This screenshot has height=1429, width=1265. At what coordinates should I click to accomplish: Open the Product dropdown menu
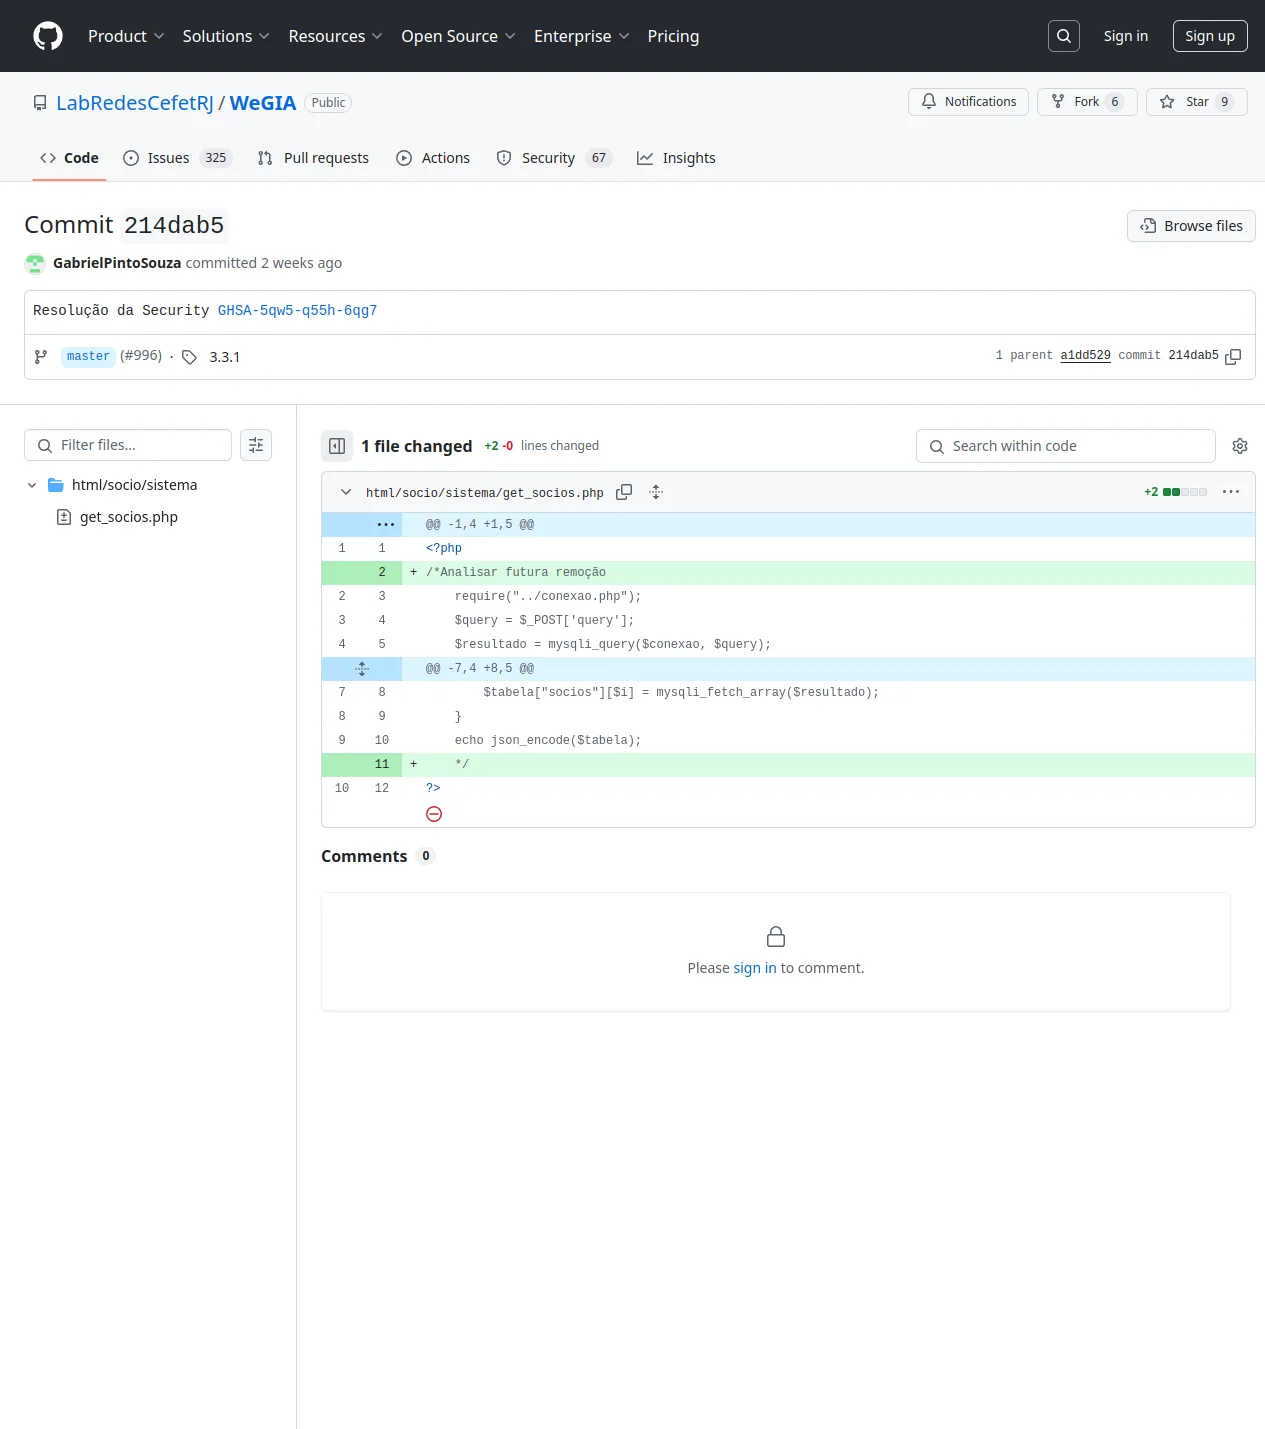coord(126,36)
